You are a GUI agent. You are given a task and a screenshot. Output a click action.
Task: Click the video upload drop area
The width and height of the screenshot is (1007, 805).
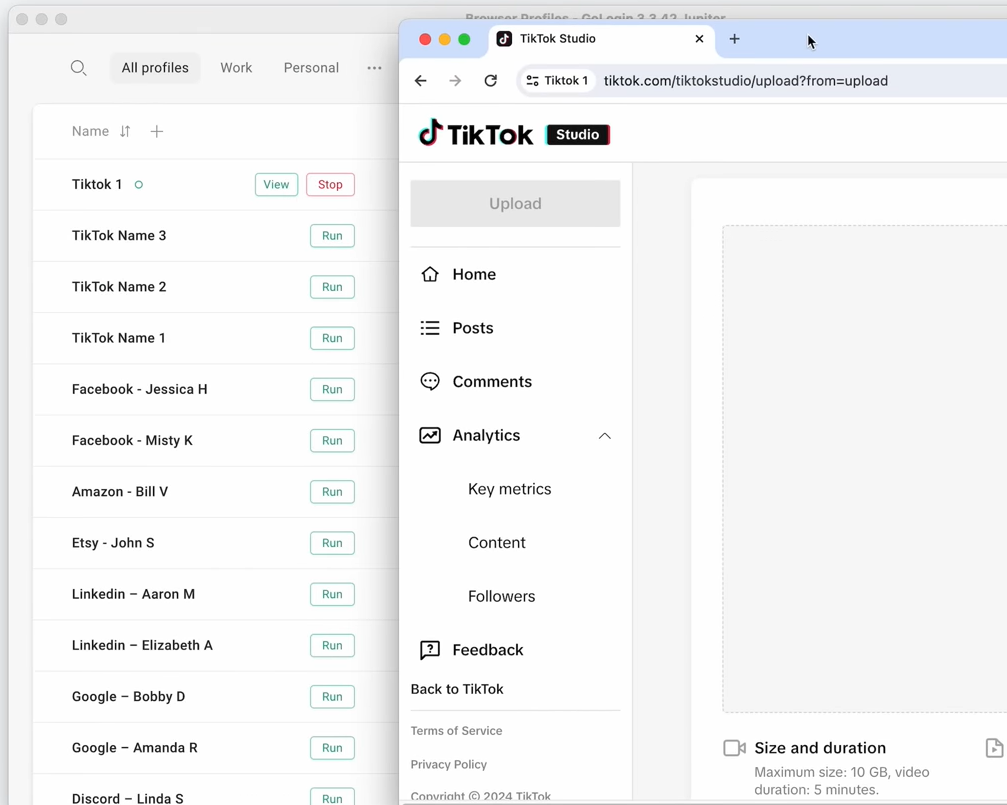click(x=864, y=469)
